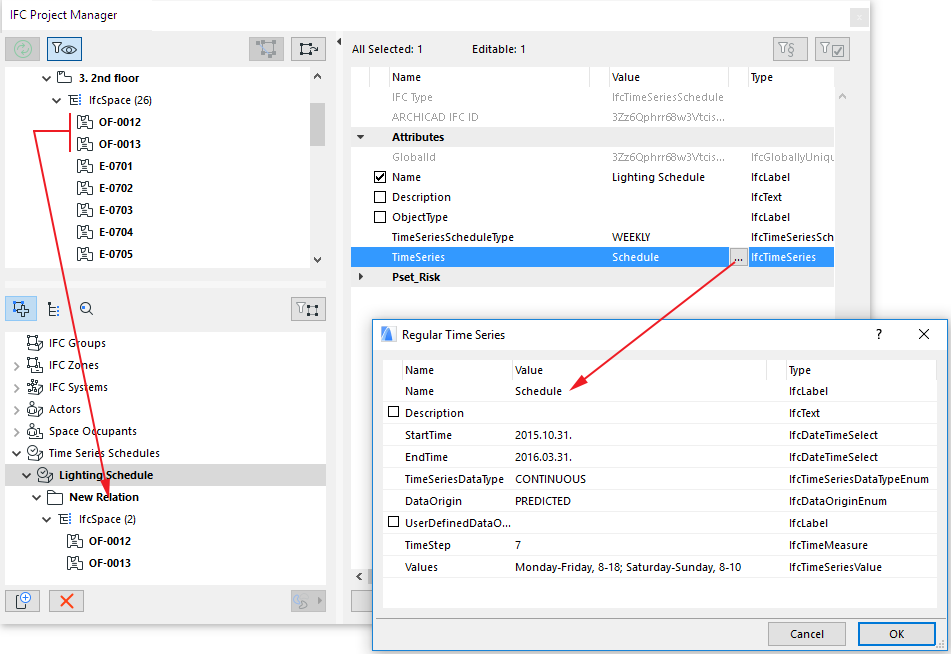Click the filter assignments tree icon
The width and height of the screenshot is (951, 654).
coord(308,309)
